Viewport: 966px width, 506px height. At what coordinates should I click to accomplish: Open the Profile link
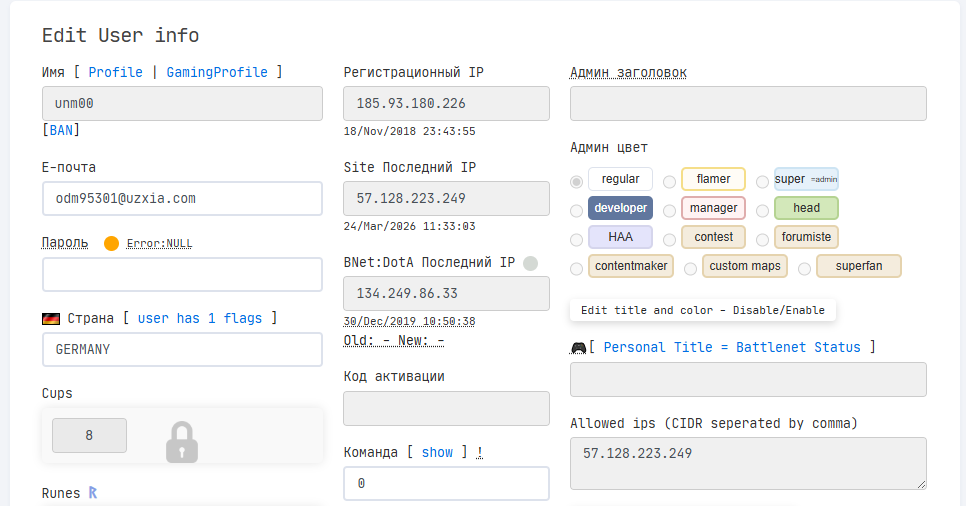click(x=115, y=72)
